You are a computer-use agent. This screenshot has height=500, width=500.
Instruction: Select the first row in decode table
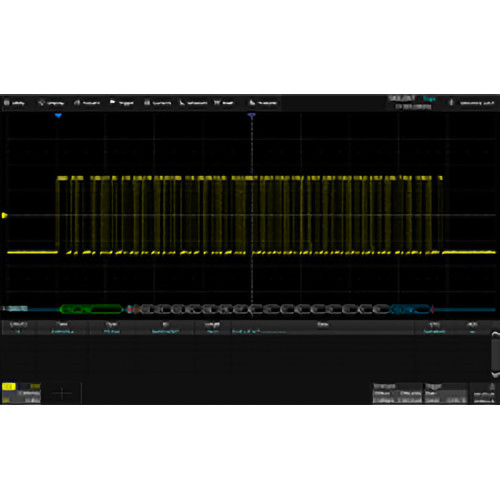pos(247,332)
